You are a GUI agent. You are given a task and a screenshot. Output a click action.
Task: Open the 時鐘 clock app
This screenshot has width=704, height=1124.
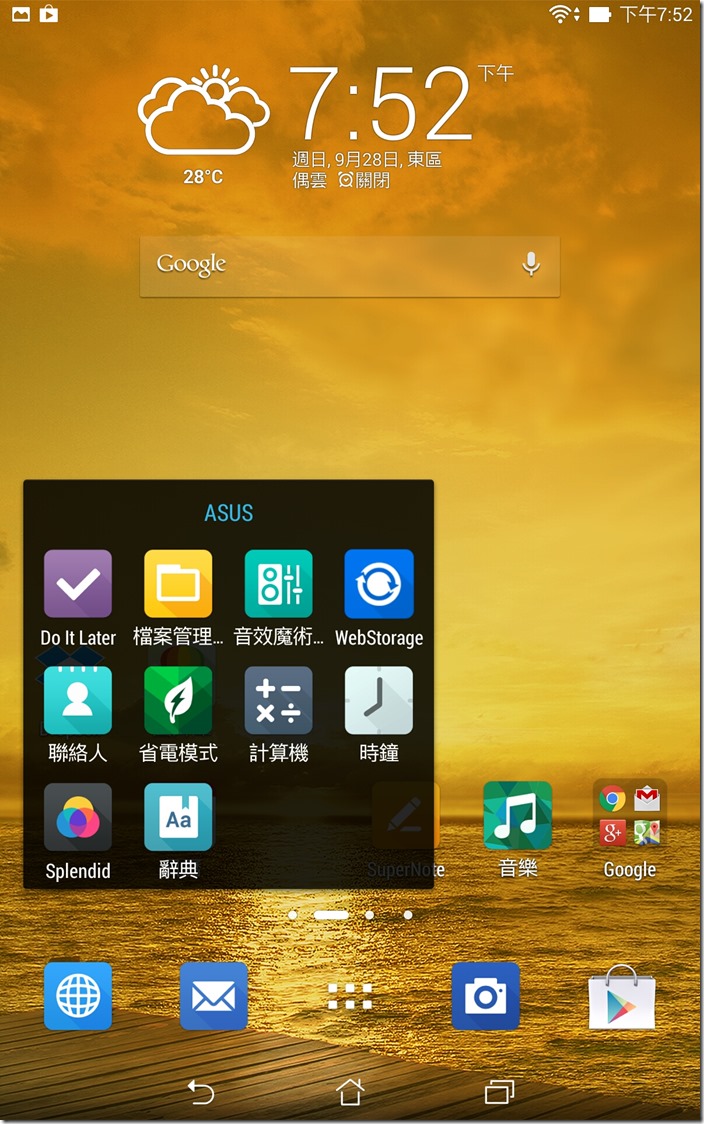[379, 700]
